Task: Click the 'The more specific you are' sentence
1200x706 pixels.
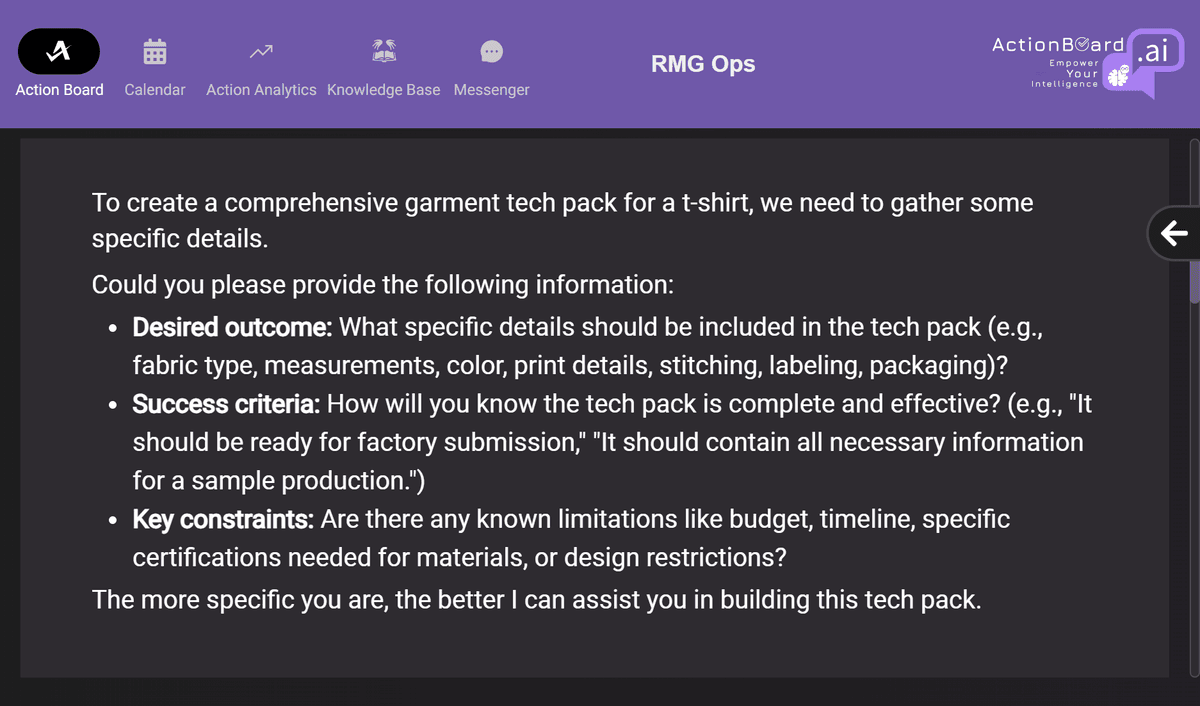Action: coord(536,600)
